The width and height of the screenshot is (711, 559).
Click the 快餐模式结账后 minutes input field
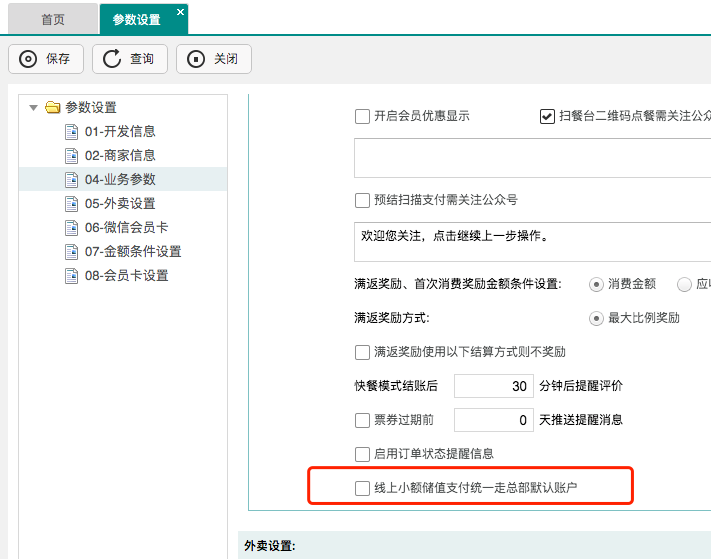[494, 386]
